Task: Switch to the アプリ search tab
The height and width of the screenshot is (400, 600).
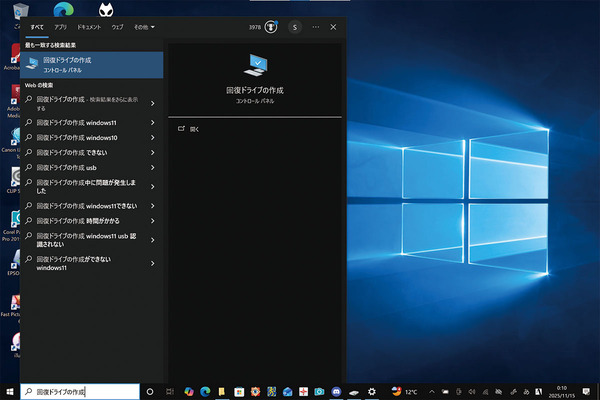Action: [60, 27]
